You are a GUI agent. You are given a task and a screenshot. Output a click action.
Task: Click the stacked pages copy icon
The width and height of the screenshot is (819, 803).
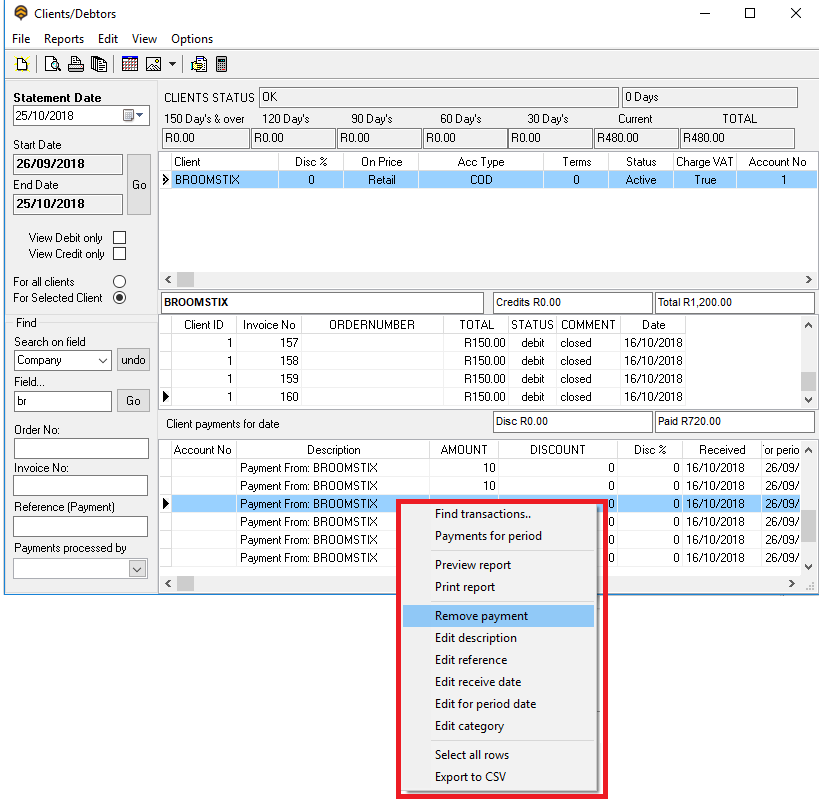(98, 64)
